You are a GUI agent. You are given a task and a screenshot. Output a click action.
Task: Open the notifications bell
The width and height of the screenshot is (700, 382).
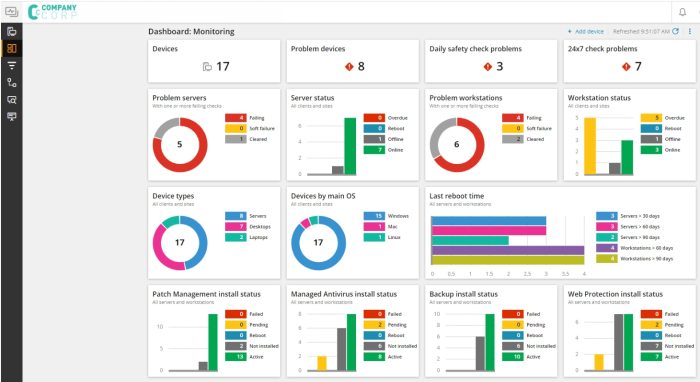pyautogui.click(x=682, y=12)
